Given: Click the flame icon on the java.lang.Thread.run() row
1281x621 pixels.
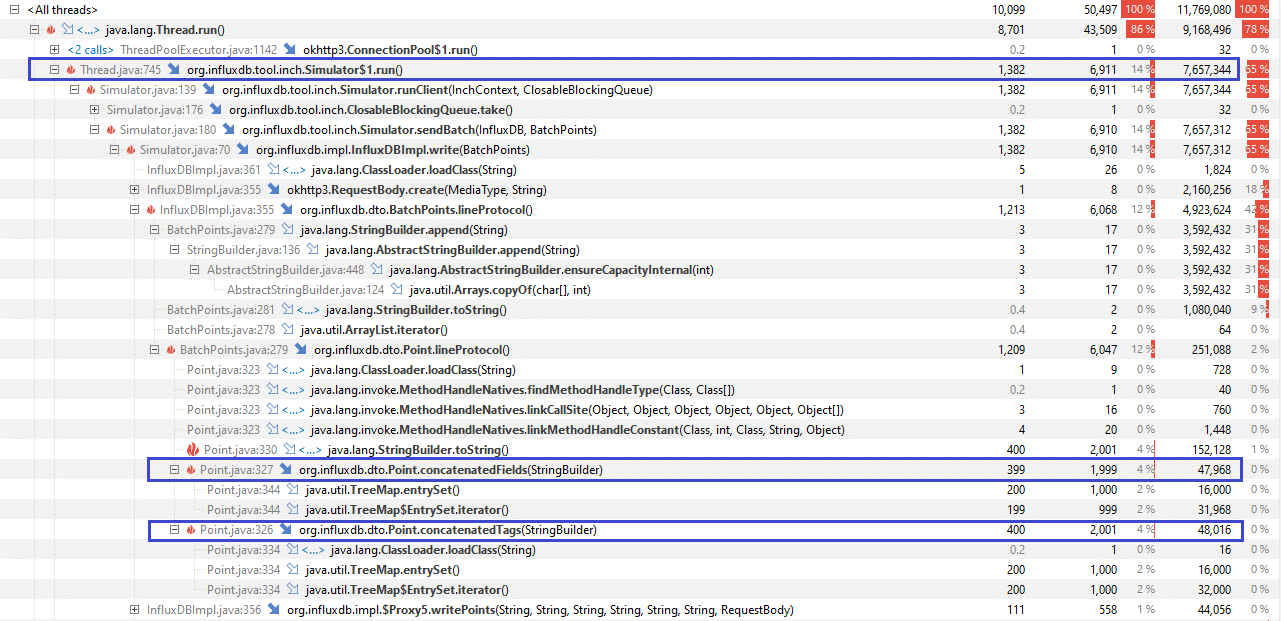Looking at the screenshot, I should coord(50,30).
